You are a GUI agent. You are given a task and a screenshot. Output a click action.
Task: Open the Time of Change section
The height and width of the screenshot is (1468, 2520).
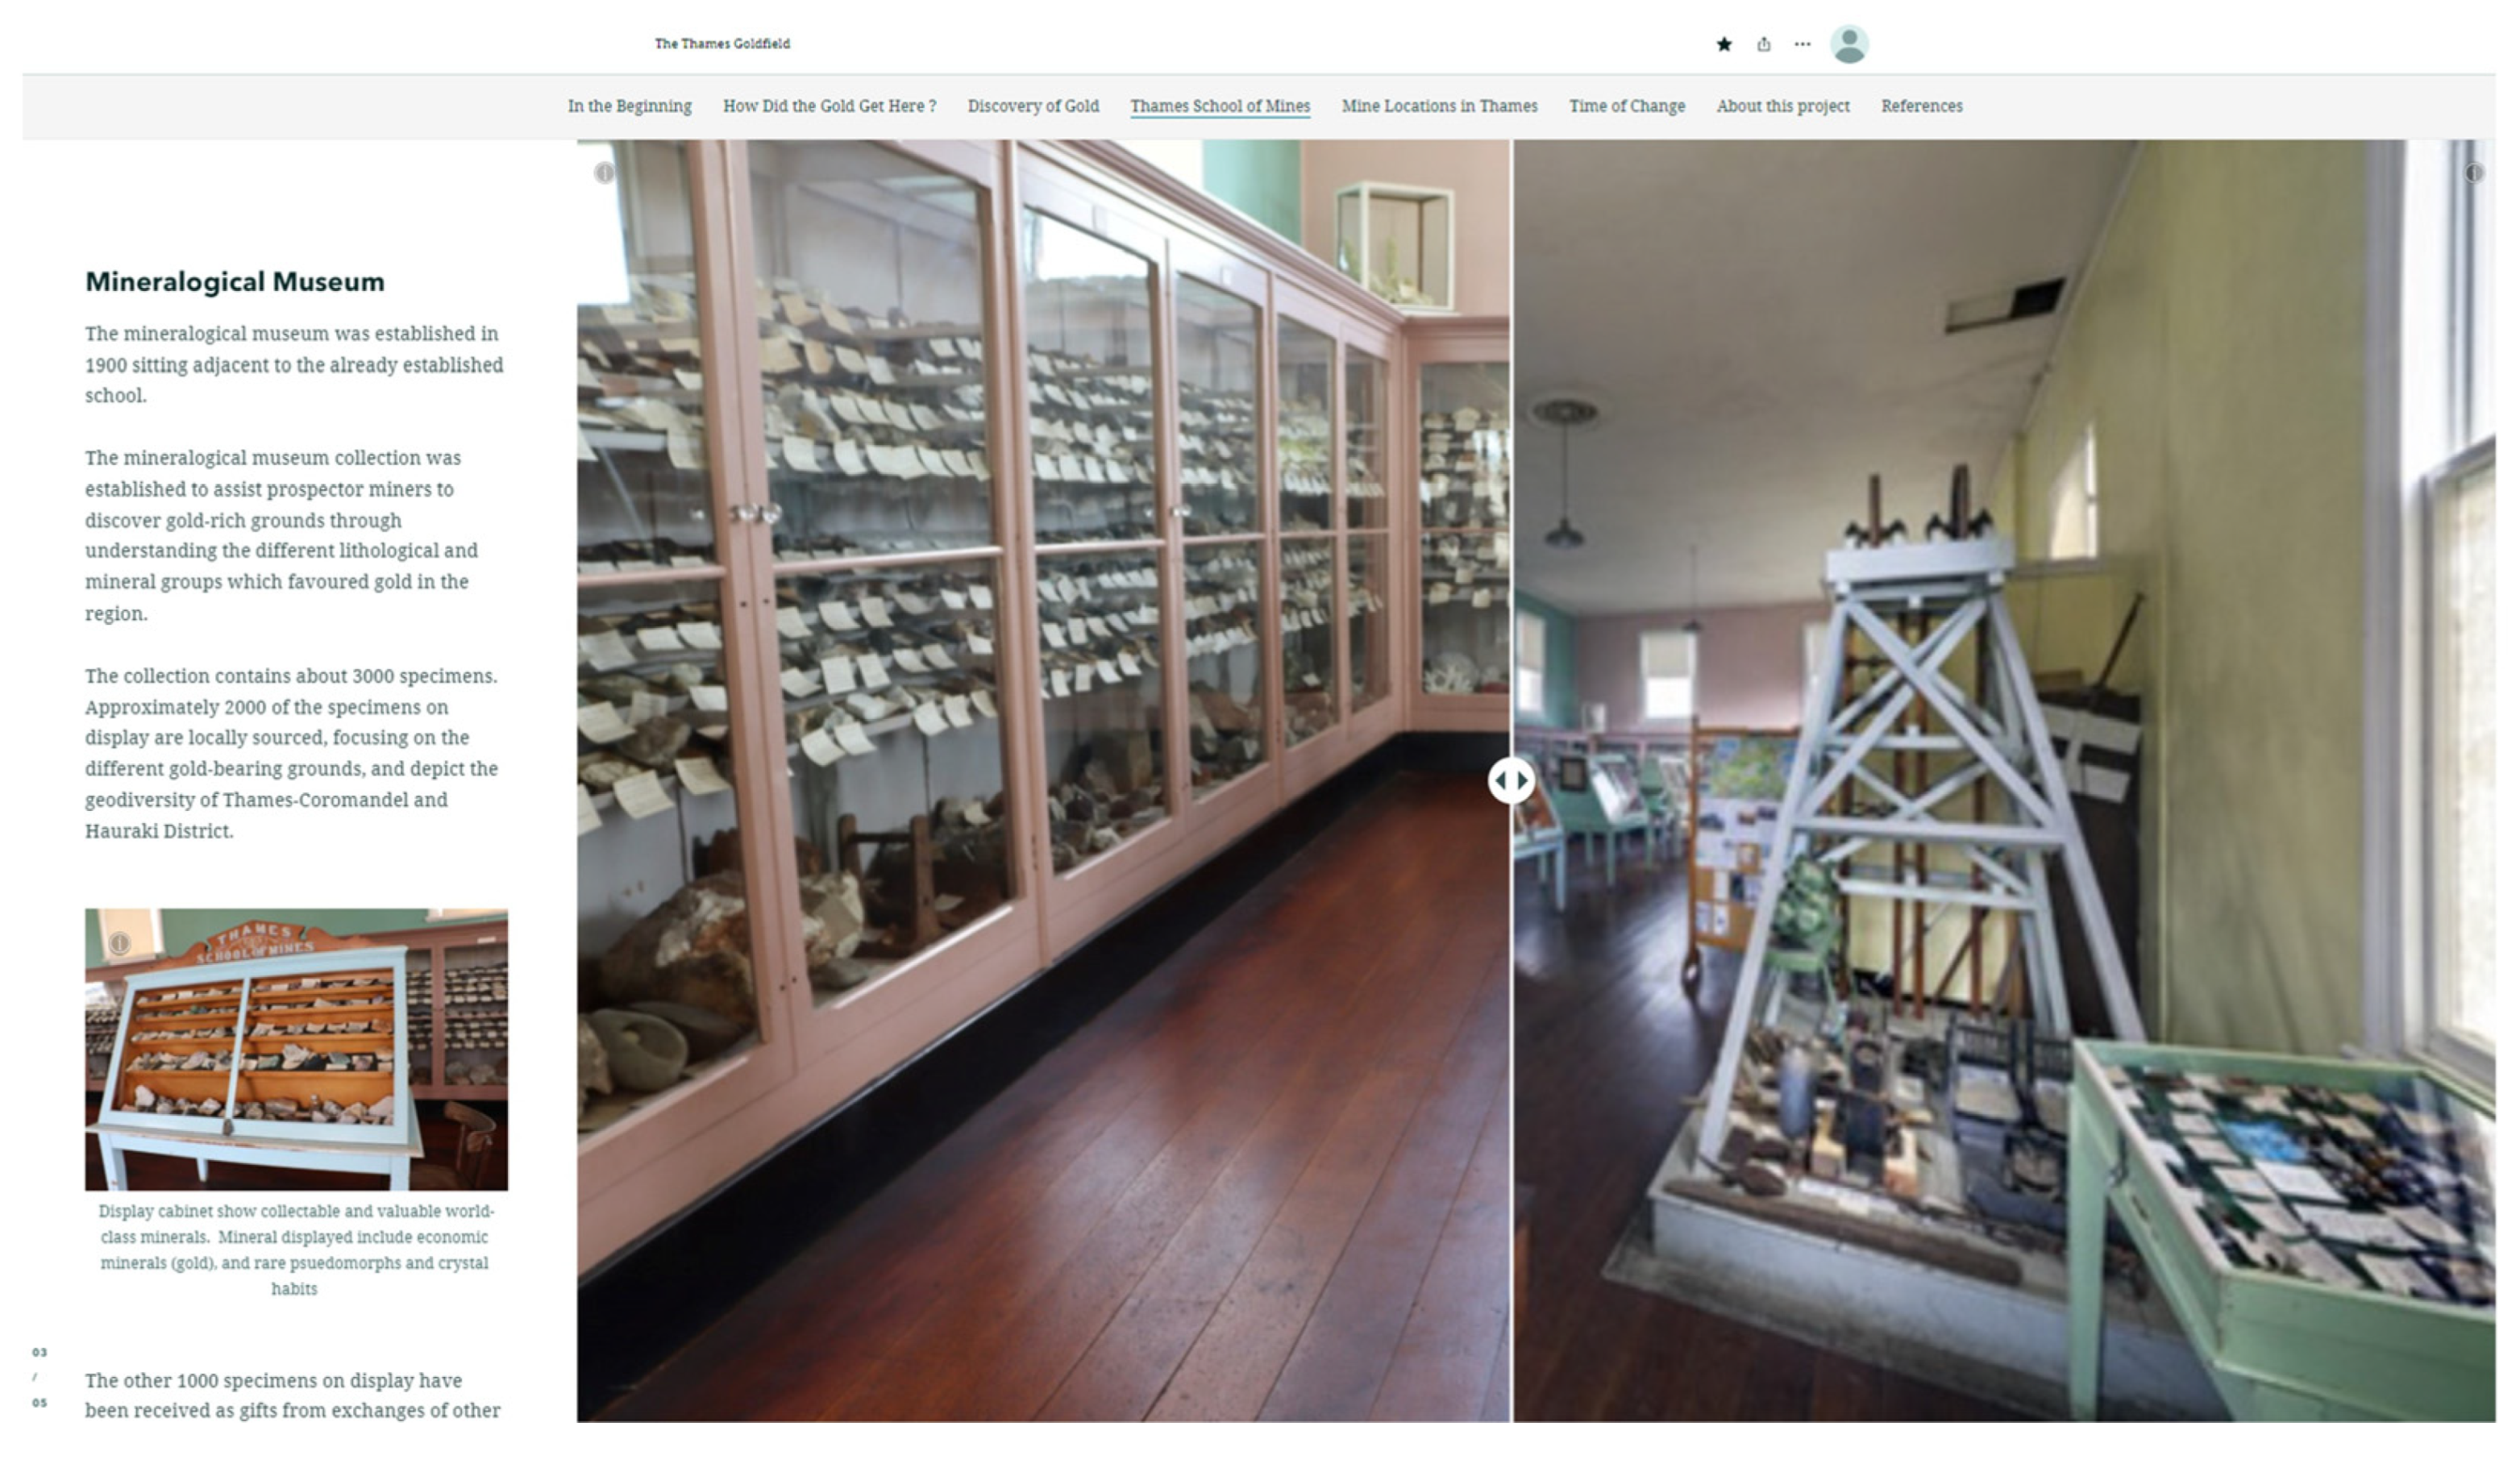click(1627, 106)
